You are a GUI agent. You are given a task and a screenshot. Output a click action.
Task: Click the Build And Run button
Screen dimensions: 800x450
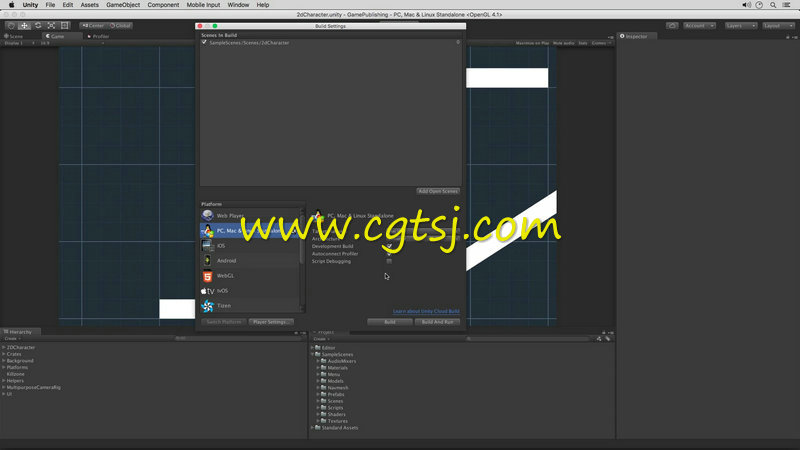(x=437, y=322)
